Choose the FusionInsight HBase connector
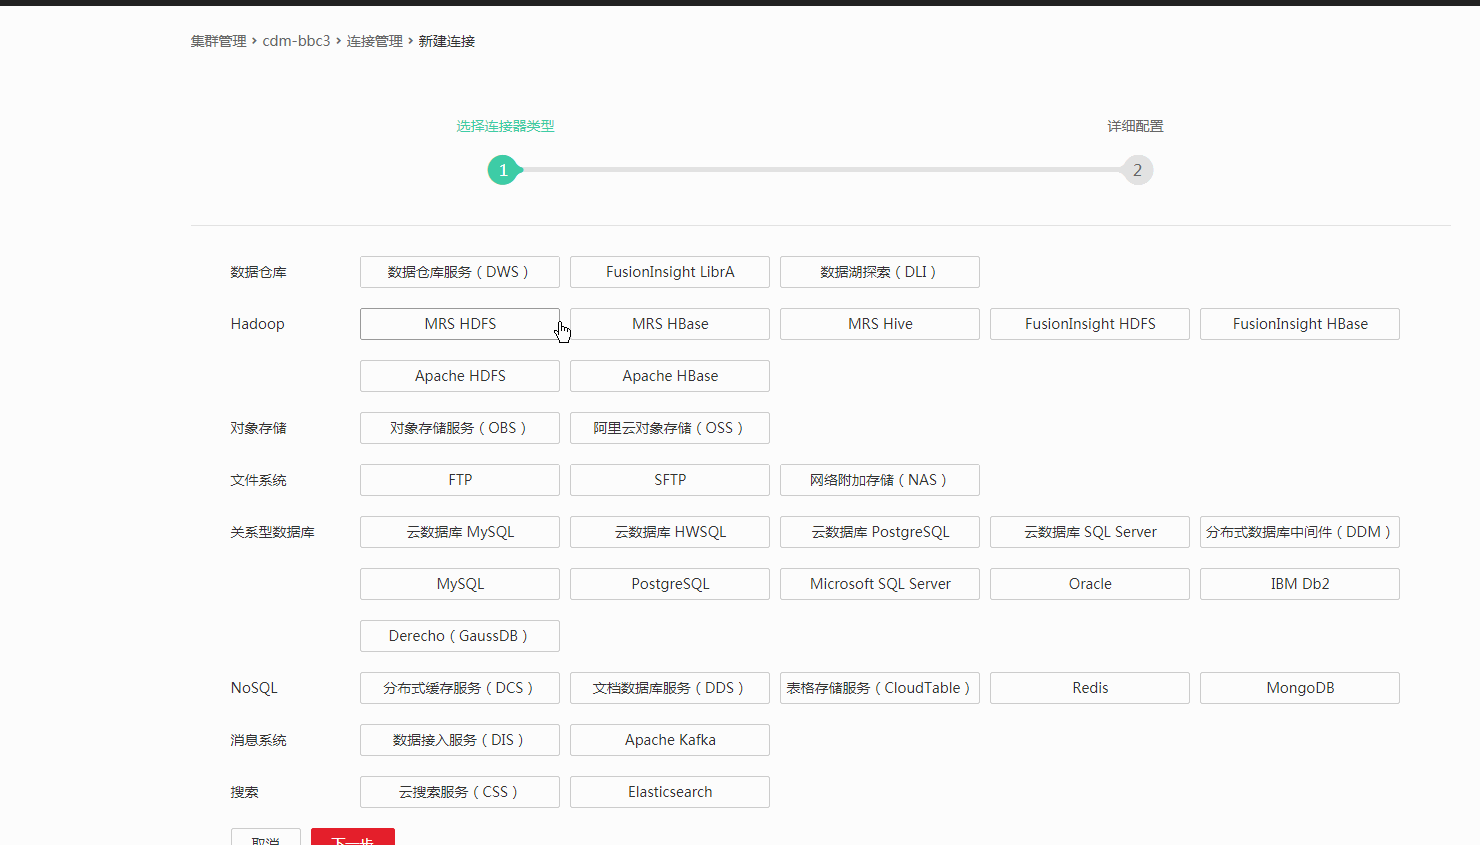 tap(1300, 324)
